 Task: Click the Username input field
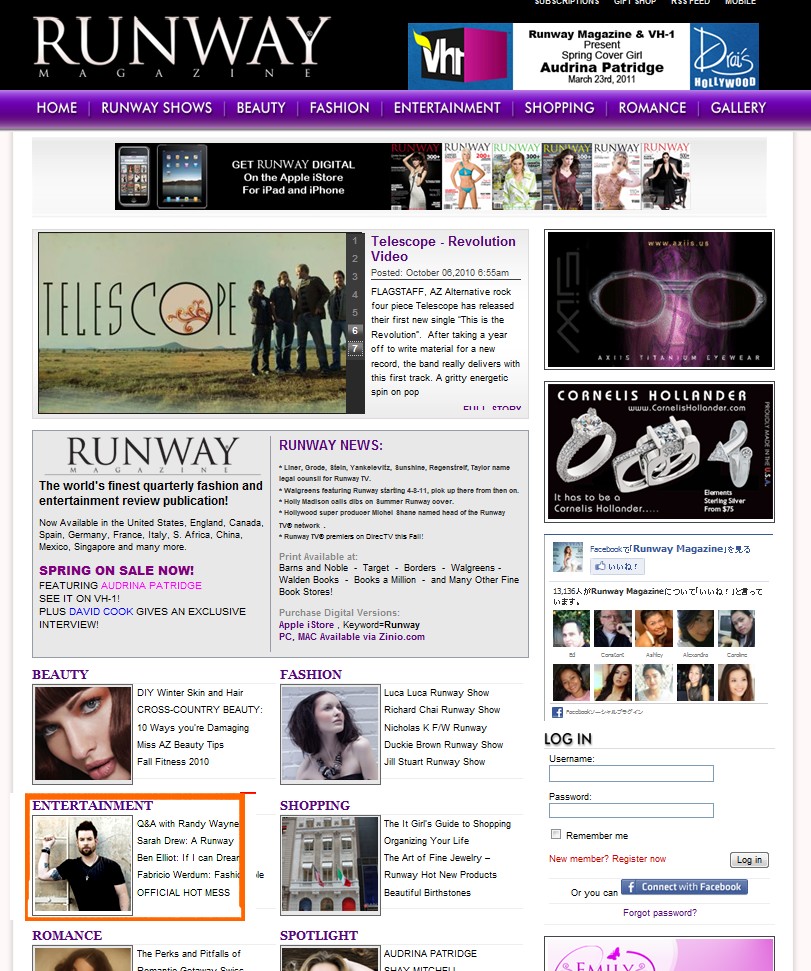click(x=631, y=773)
